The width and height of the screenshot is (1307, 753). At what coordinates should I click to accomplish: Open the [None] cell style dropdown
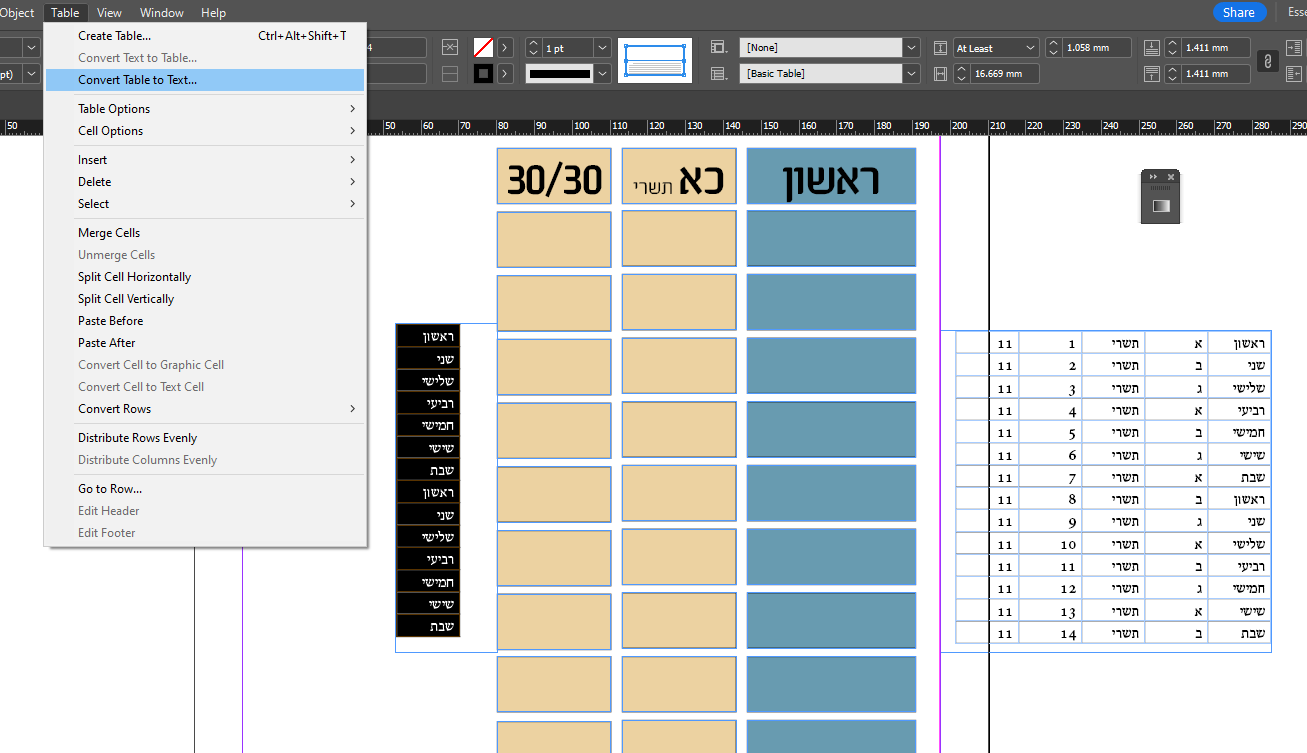tap(911, 47)
